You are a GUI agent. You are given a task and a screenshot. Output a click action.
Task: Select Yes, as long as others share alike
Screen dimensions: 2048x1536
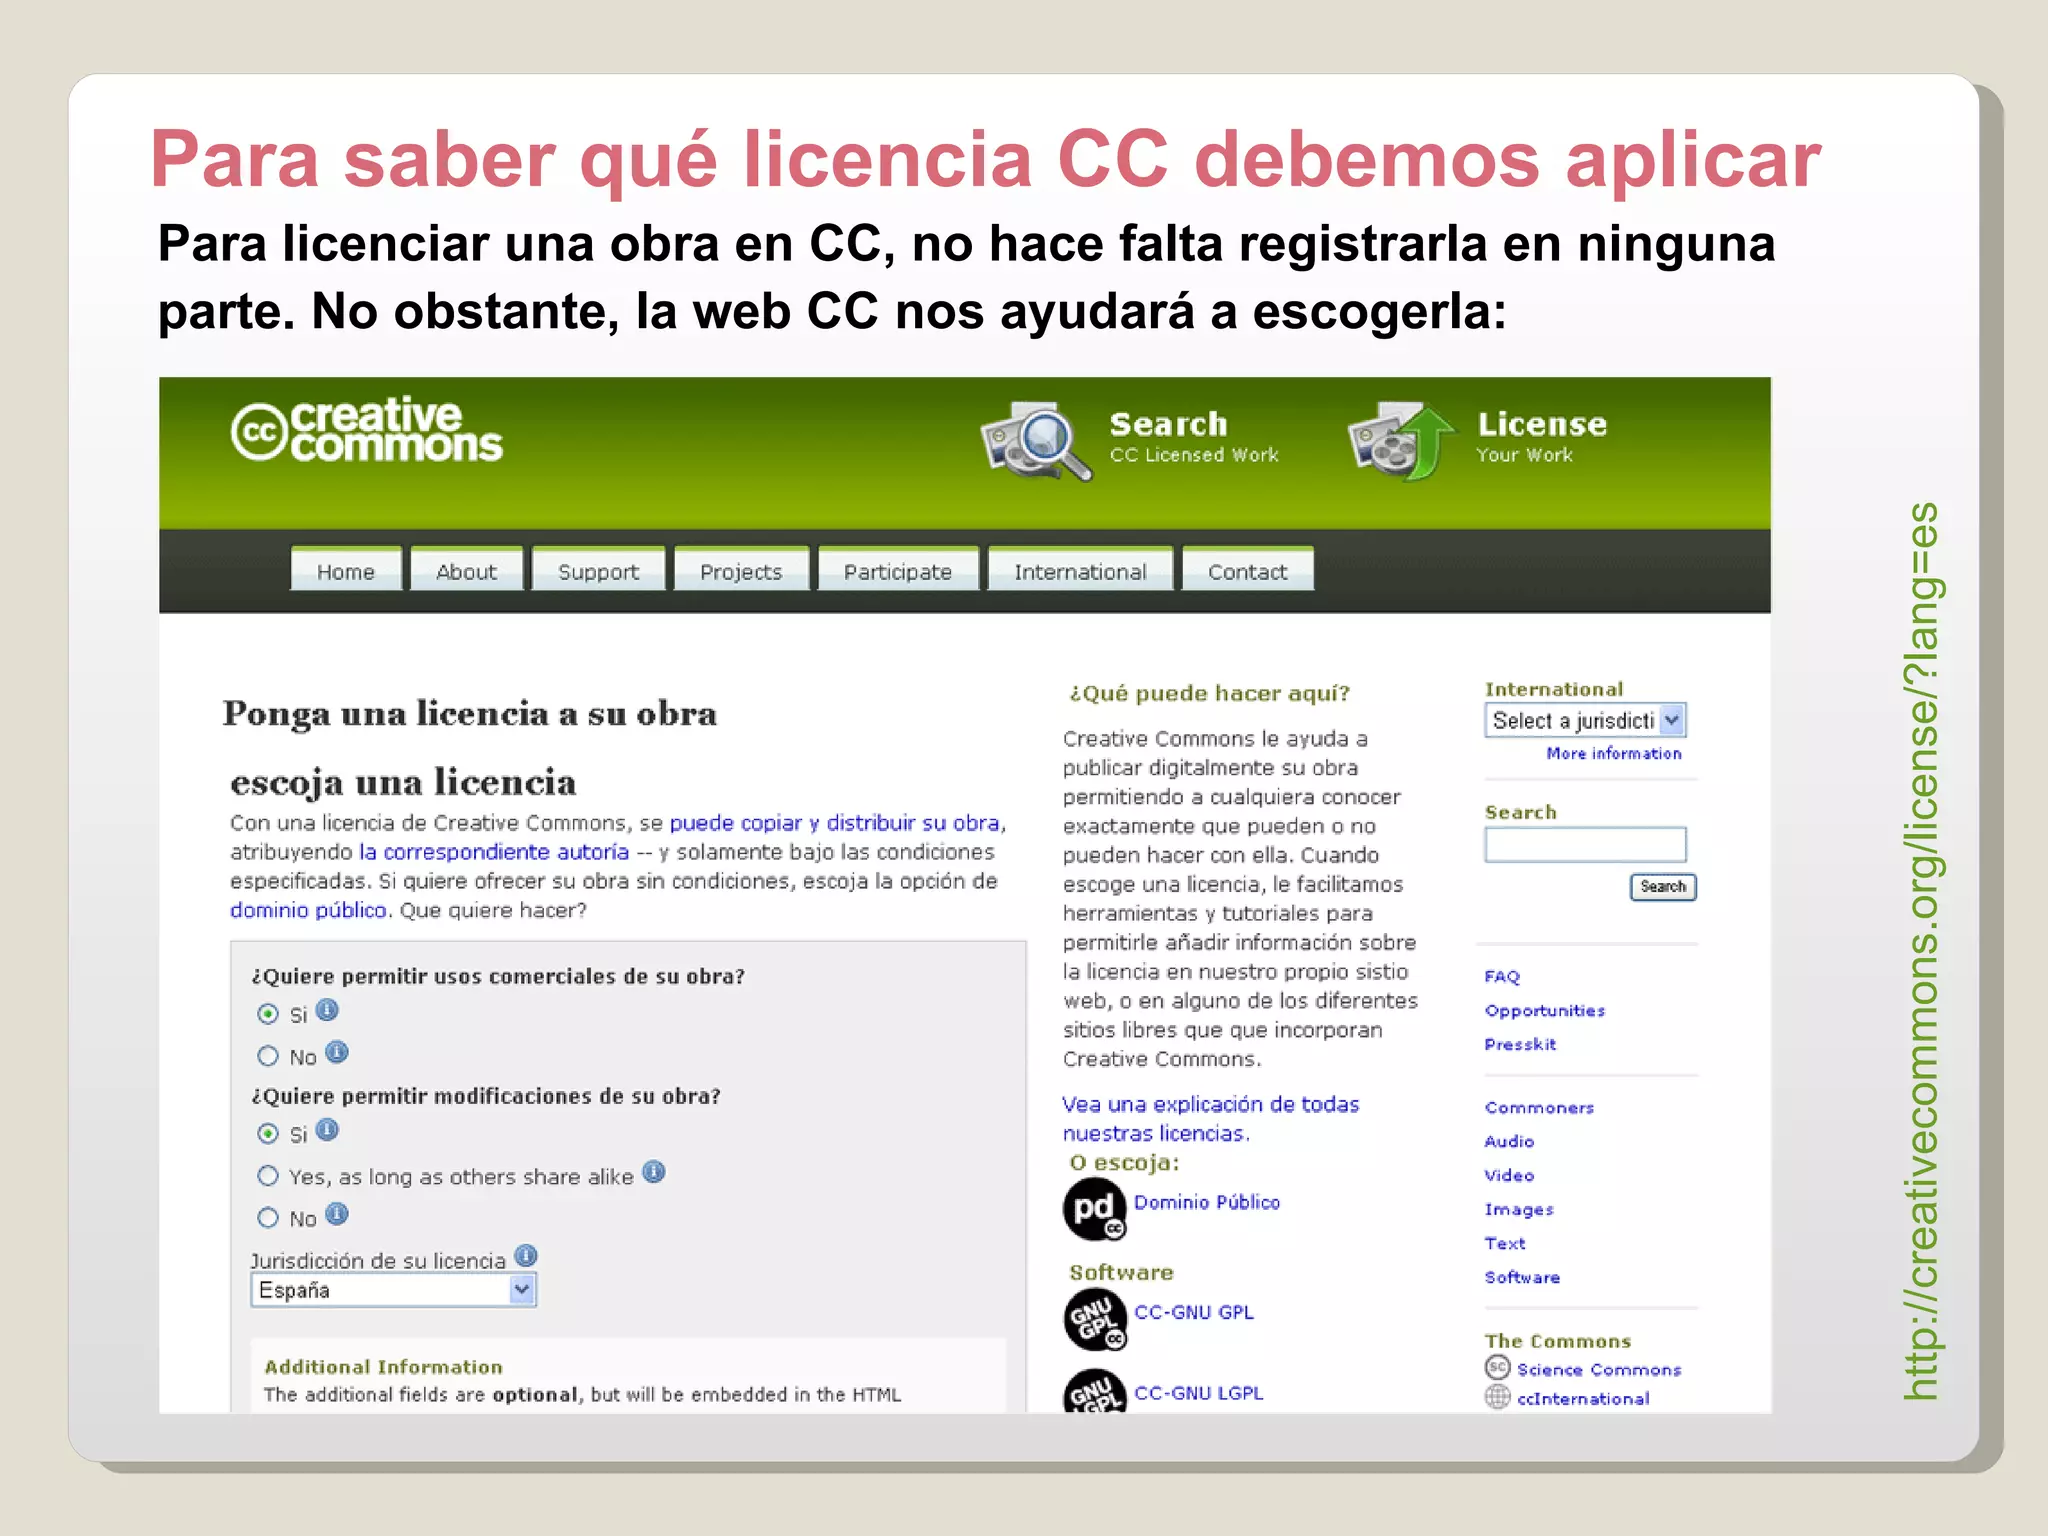(x=267, y=1176)
